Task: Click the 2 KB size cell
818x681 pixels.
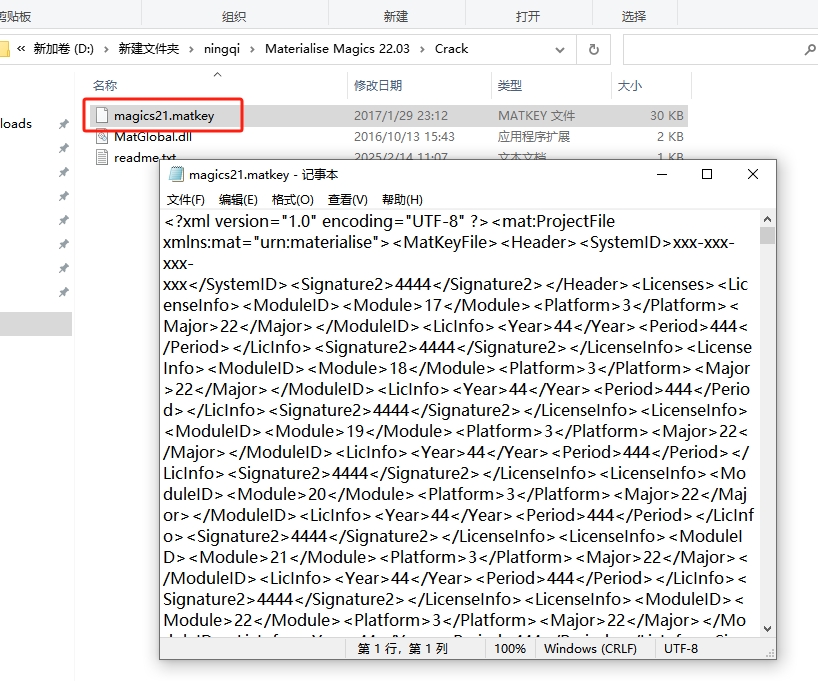Action: point(670,137)
